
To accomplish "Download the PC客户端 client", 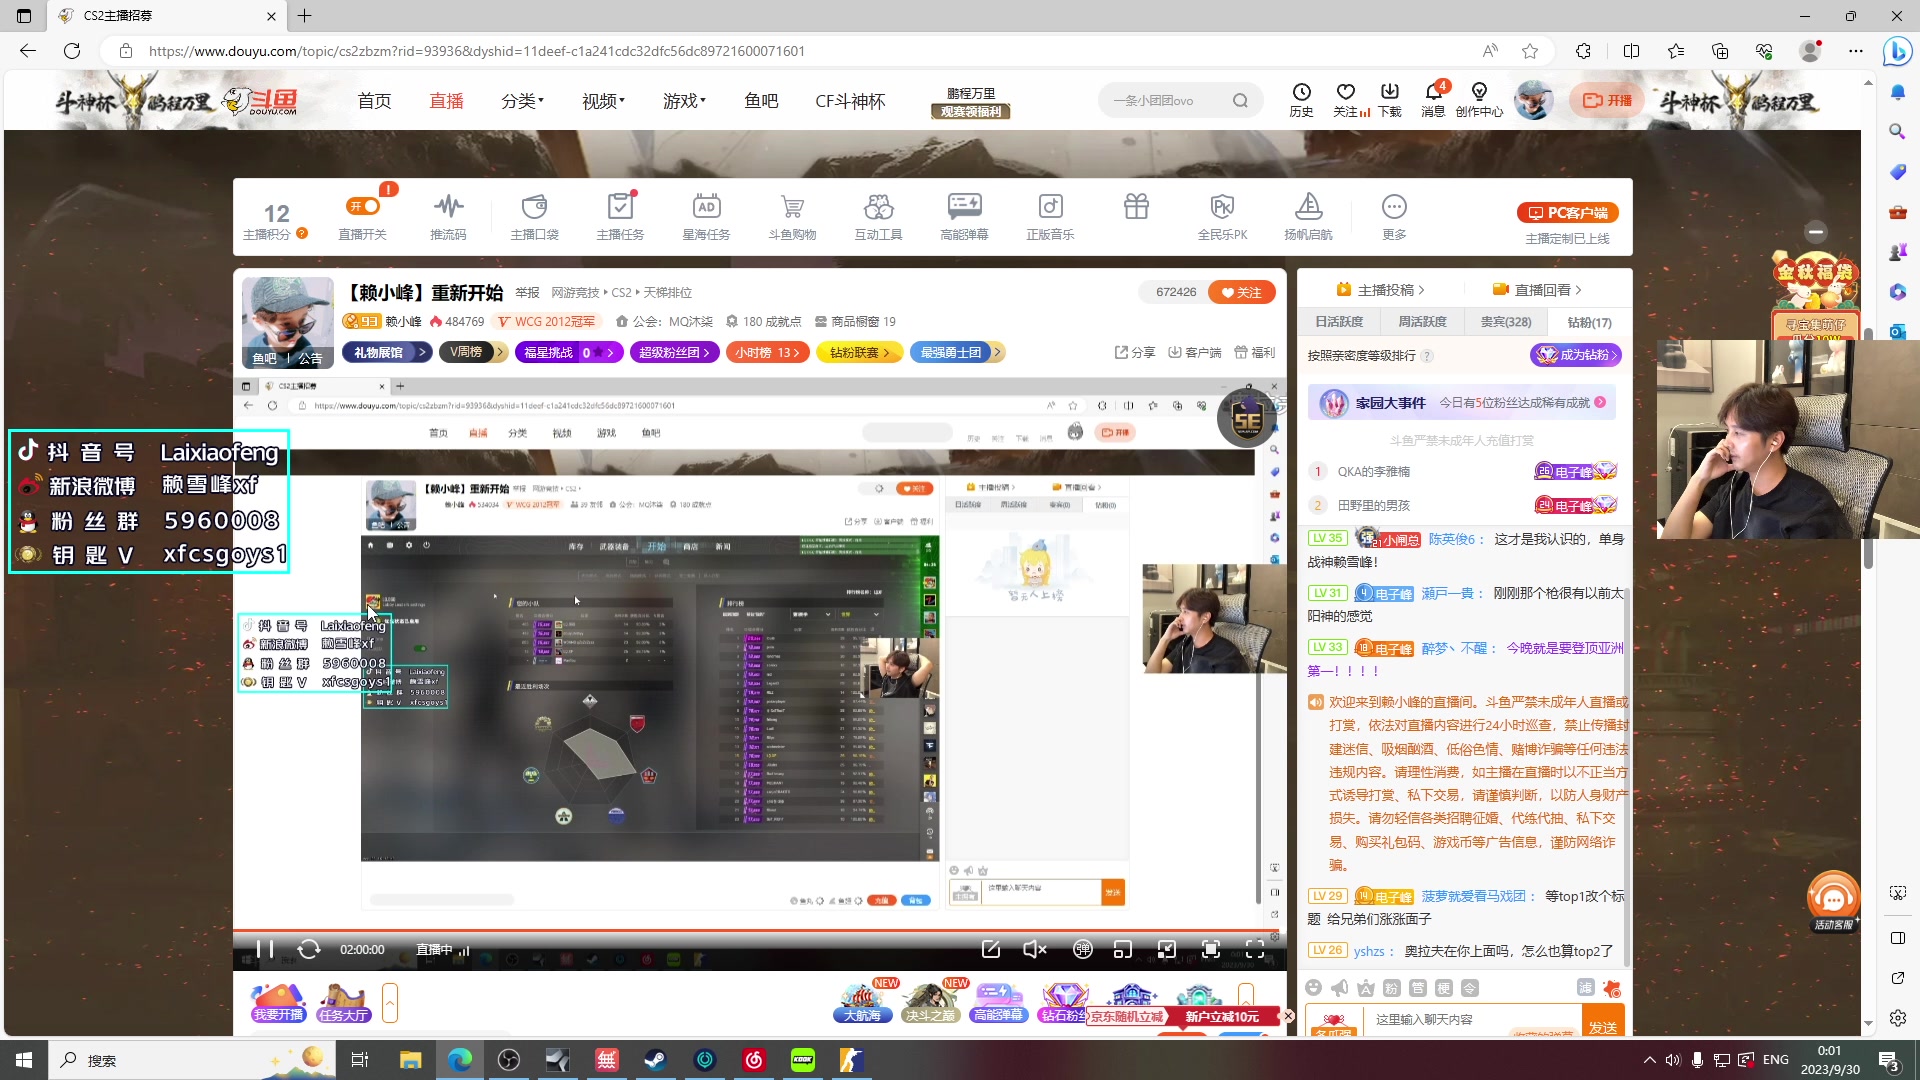I will coord(1567,213).
